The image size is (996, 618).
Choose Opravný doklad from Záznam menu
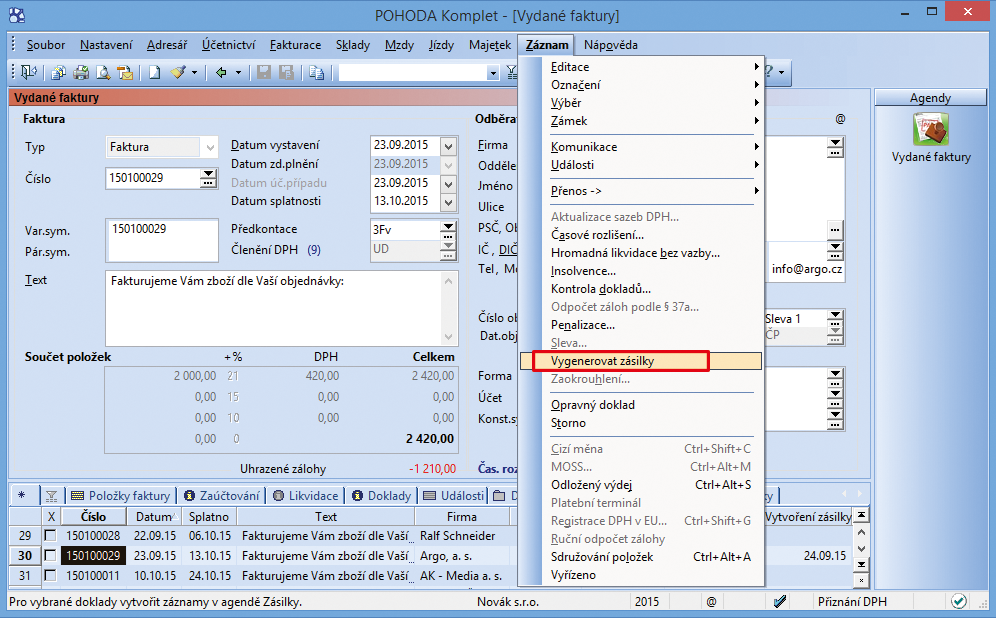click(x=652, y=405)
